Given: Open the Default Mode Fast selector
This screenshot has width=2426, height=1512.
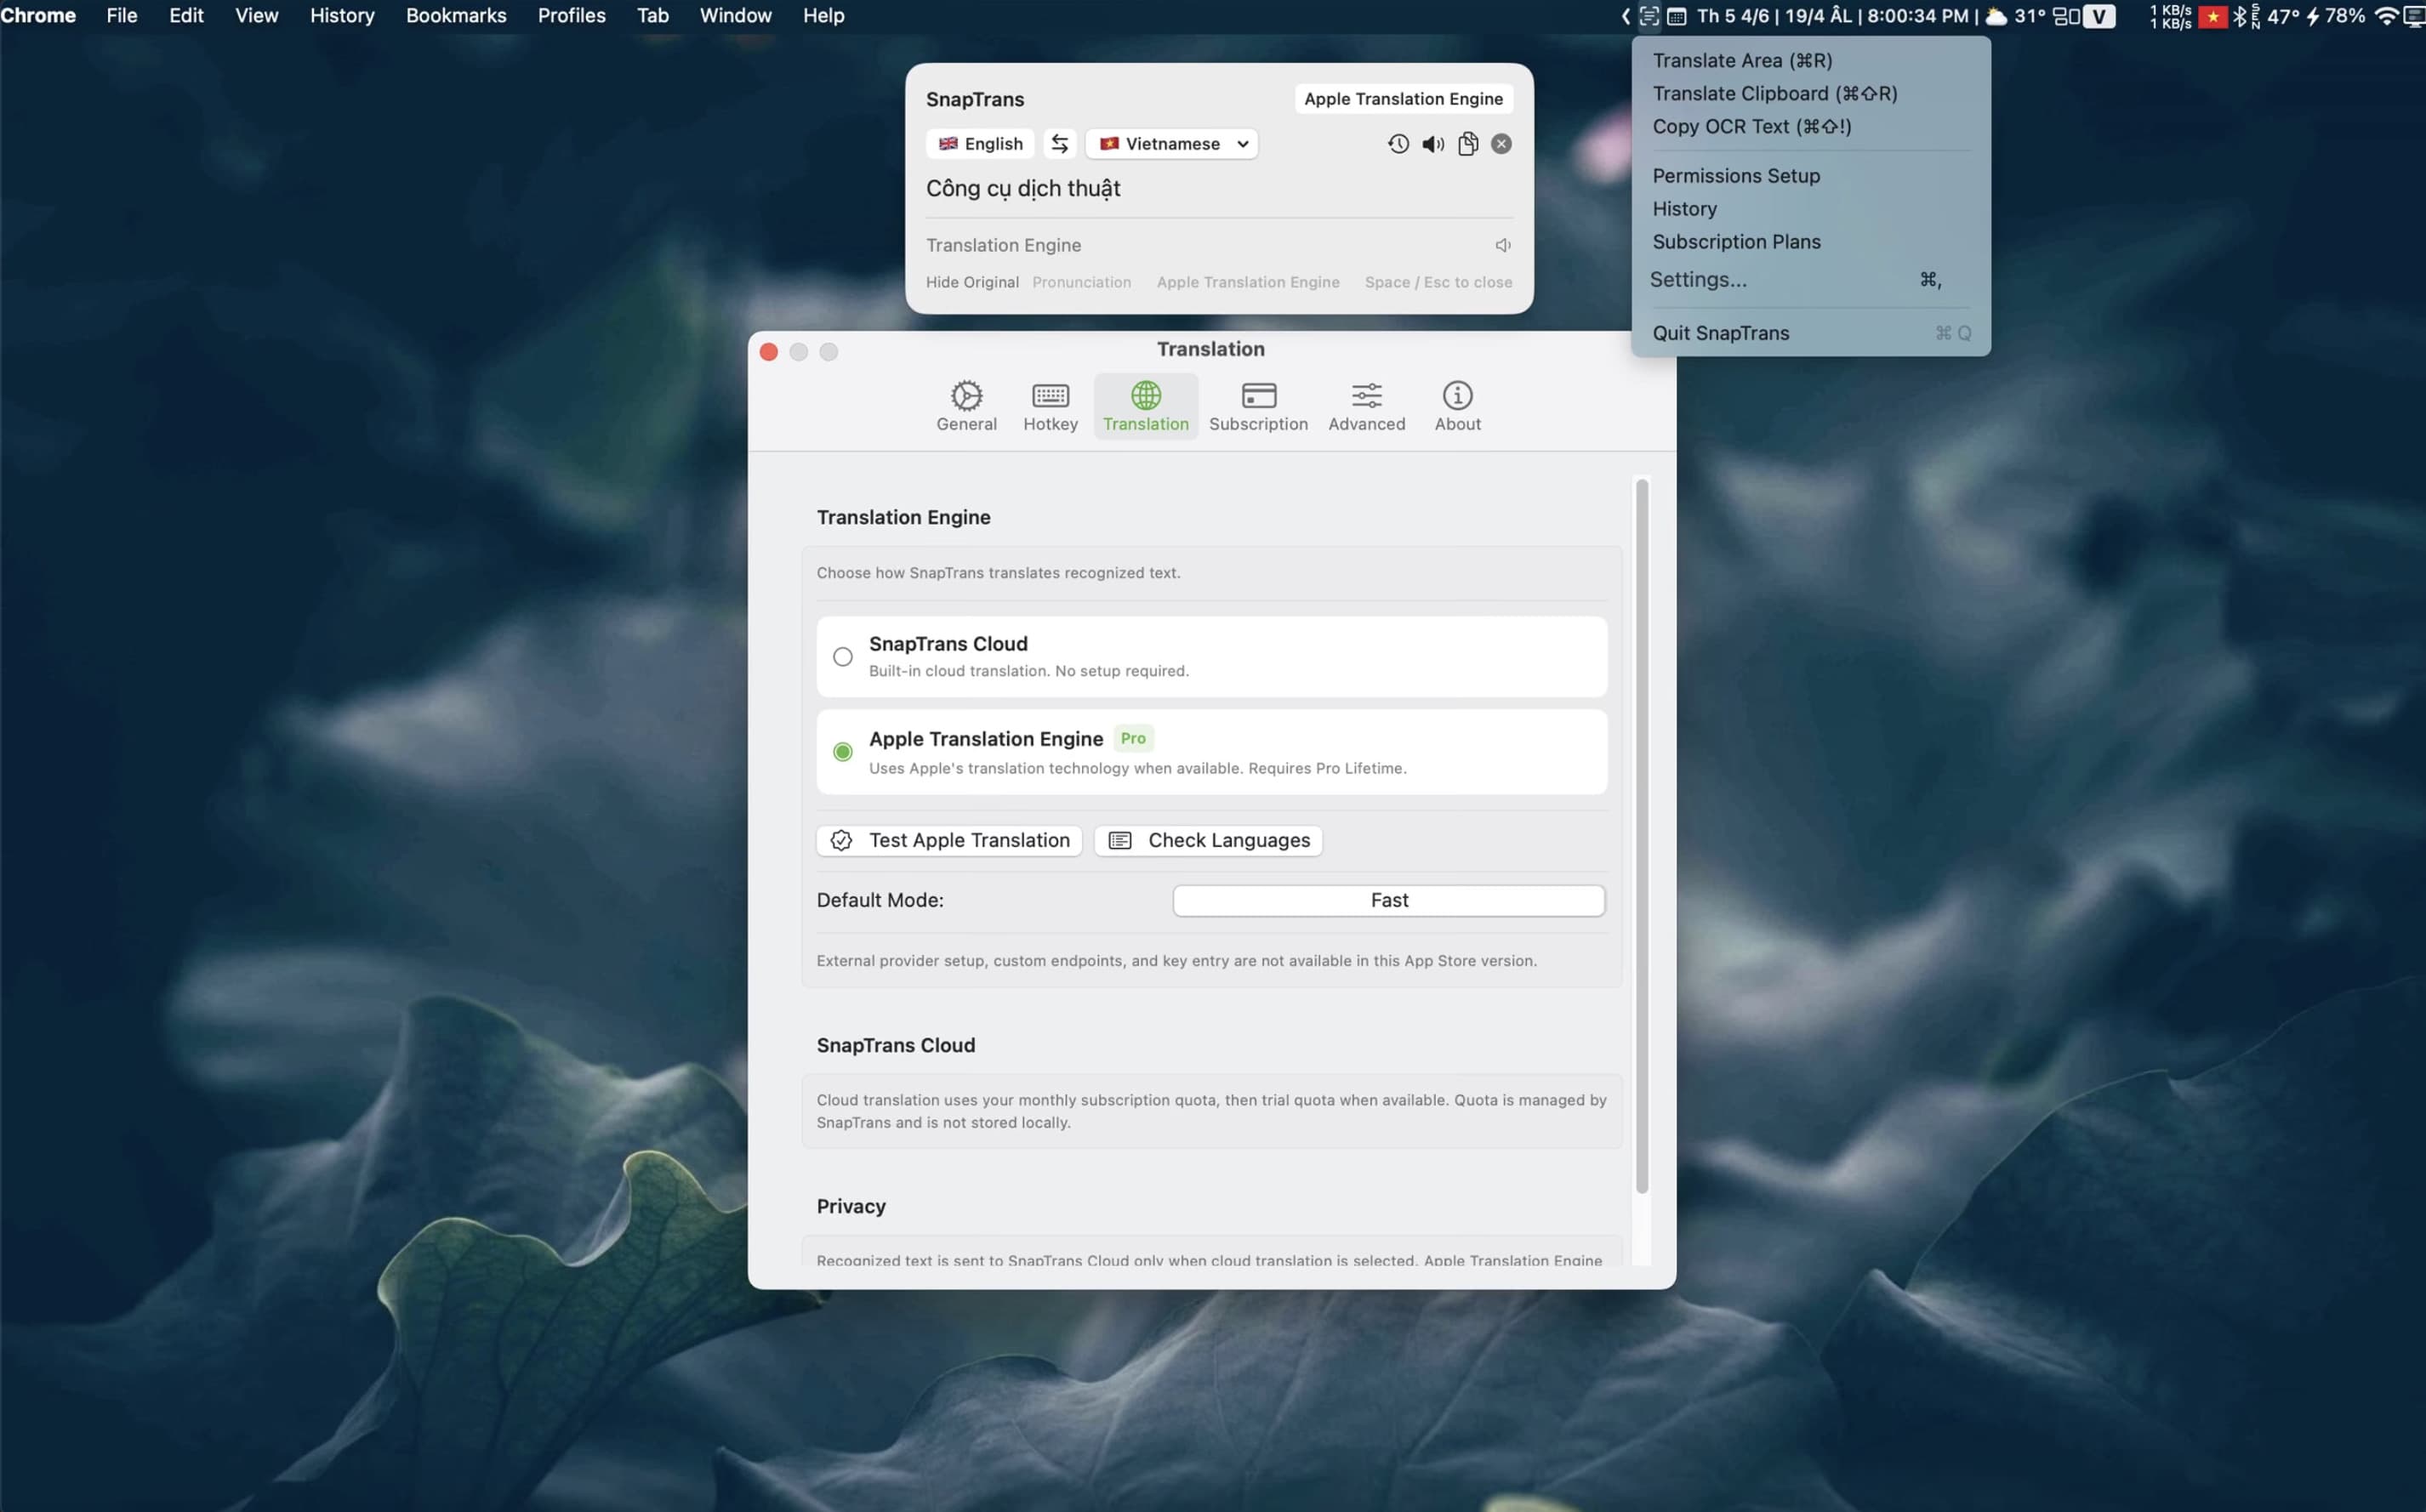Looking at the screenshot, I should (x=1388, y=900).
